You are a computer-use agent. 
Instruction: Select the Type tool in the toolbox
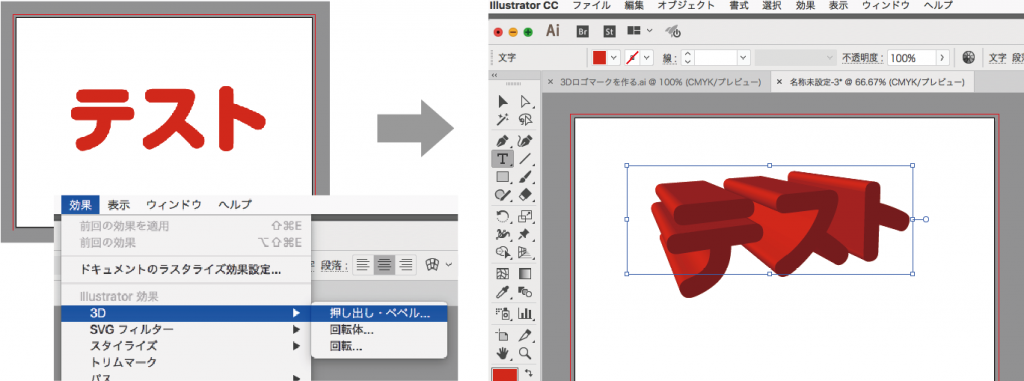[x=502, y=159]
